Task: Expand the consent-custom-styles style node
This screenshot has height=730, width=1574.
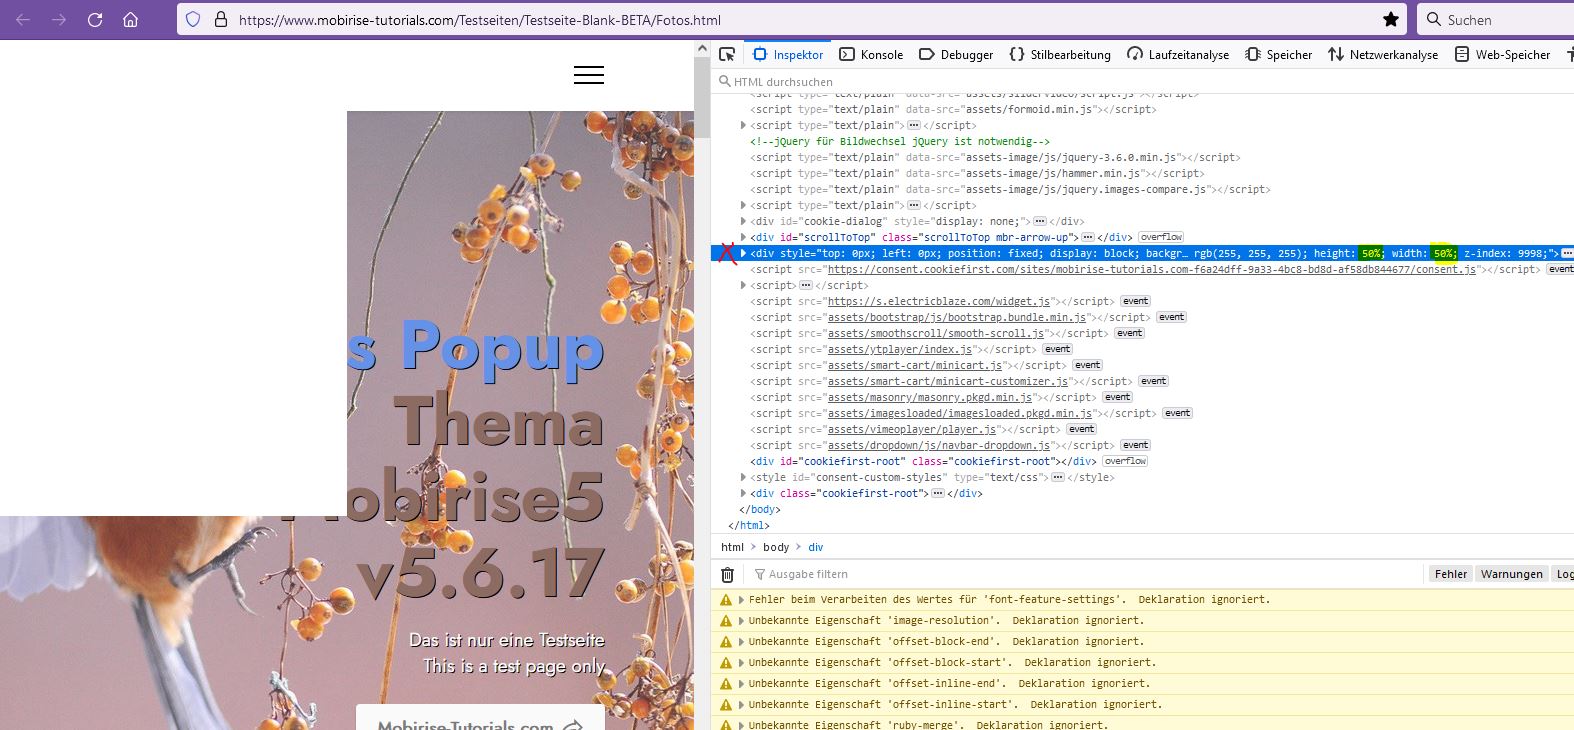Action: pyautogui.click(x=743, y=478)
